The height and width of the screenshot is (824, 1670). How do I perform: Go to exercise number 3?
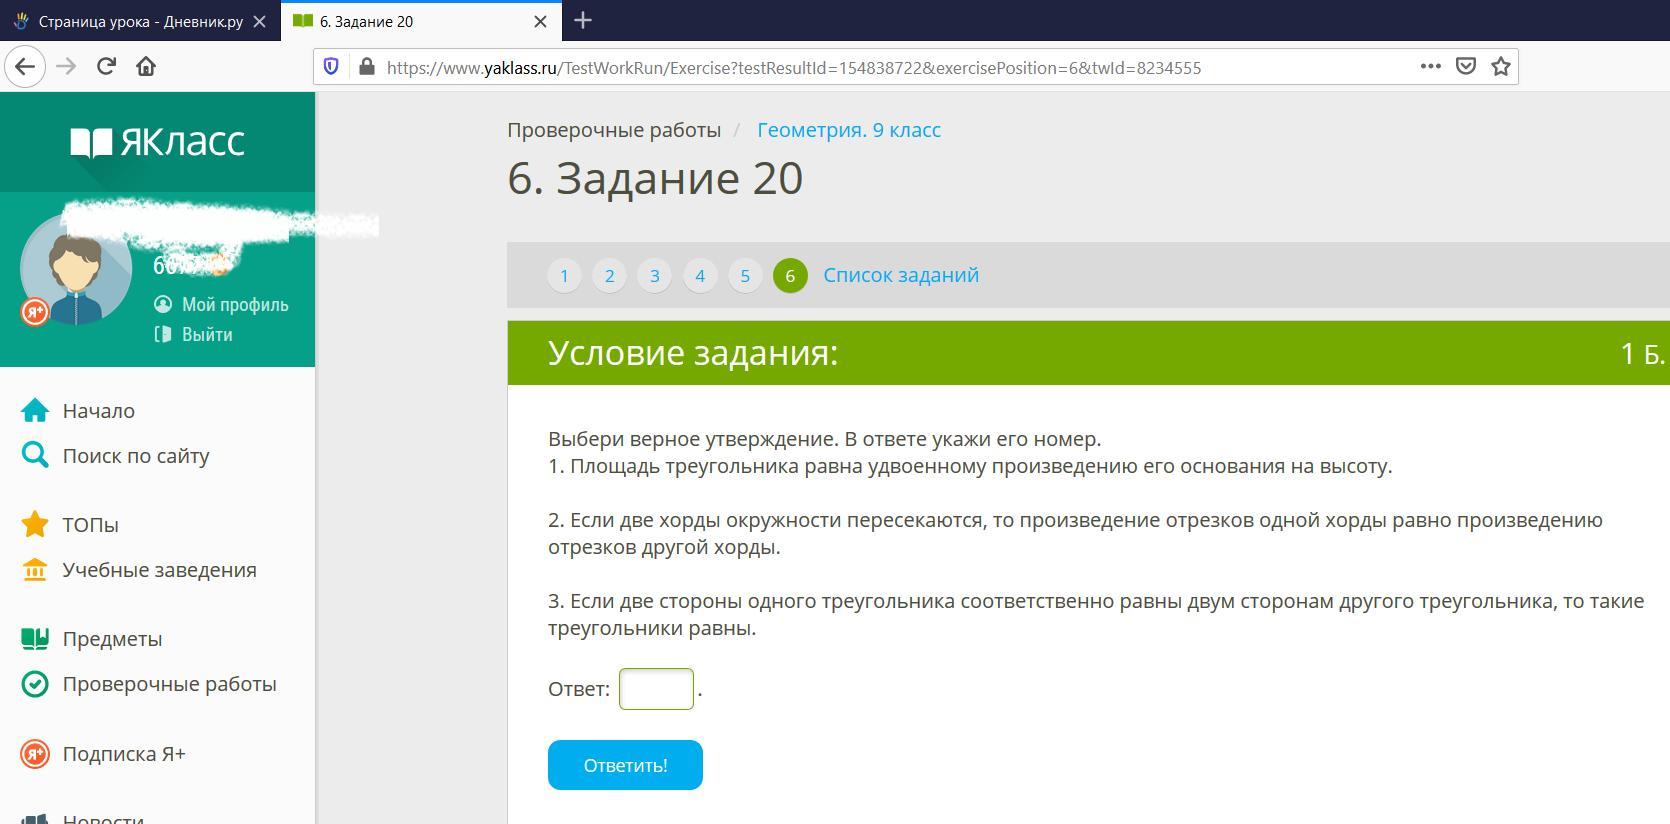click(x=655, y=275)
